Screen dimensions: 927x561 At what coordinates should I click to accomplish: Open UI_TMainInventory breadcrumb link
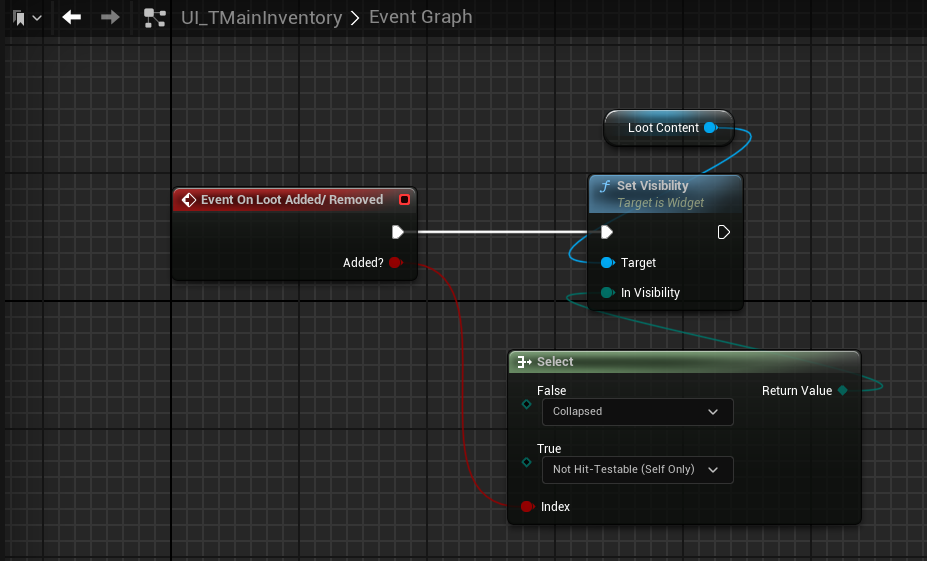coord(261,18)
